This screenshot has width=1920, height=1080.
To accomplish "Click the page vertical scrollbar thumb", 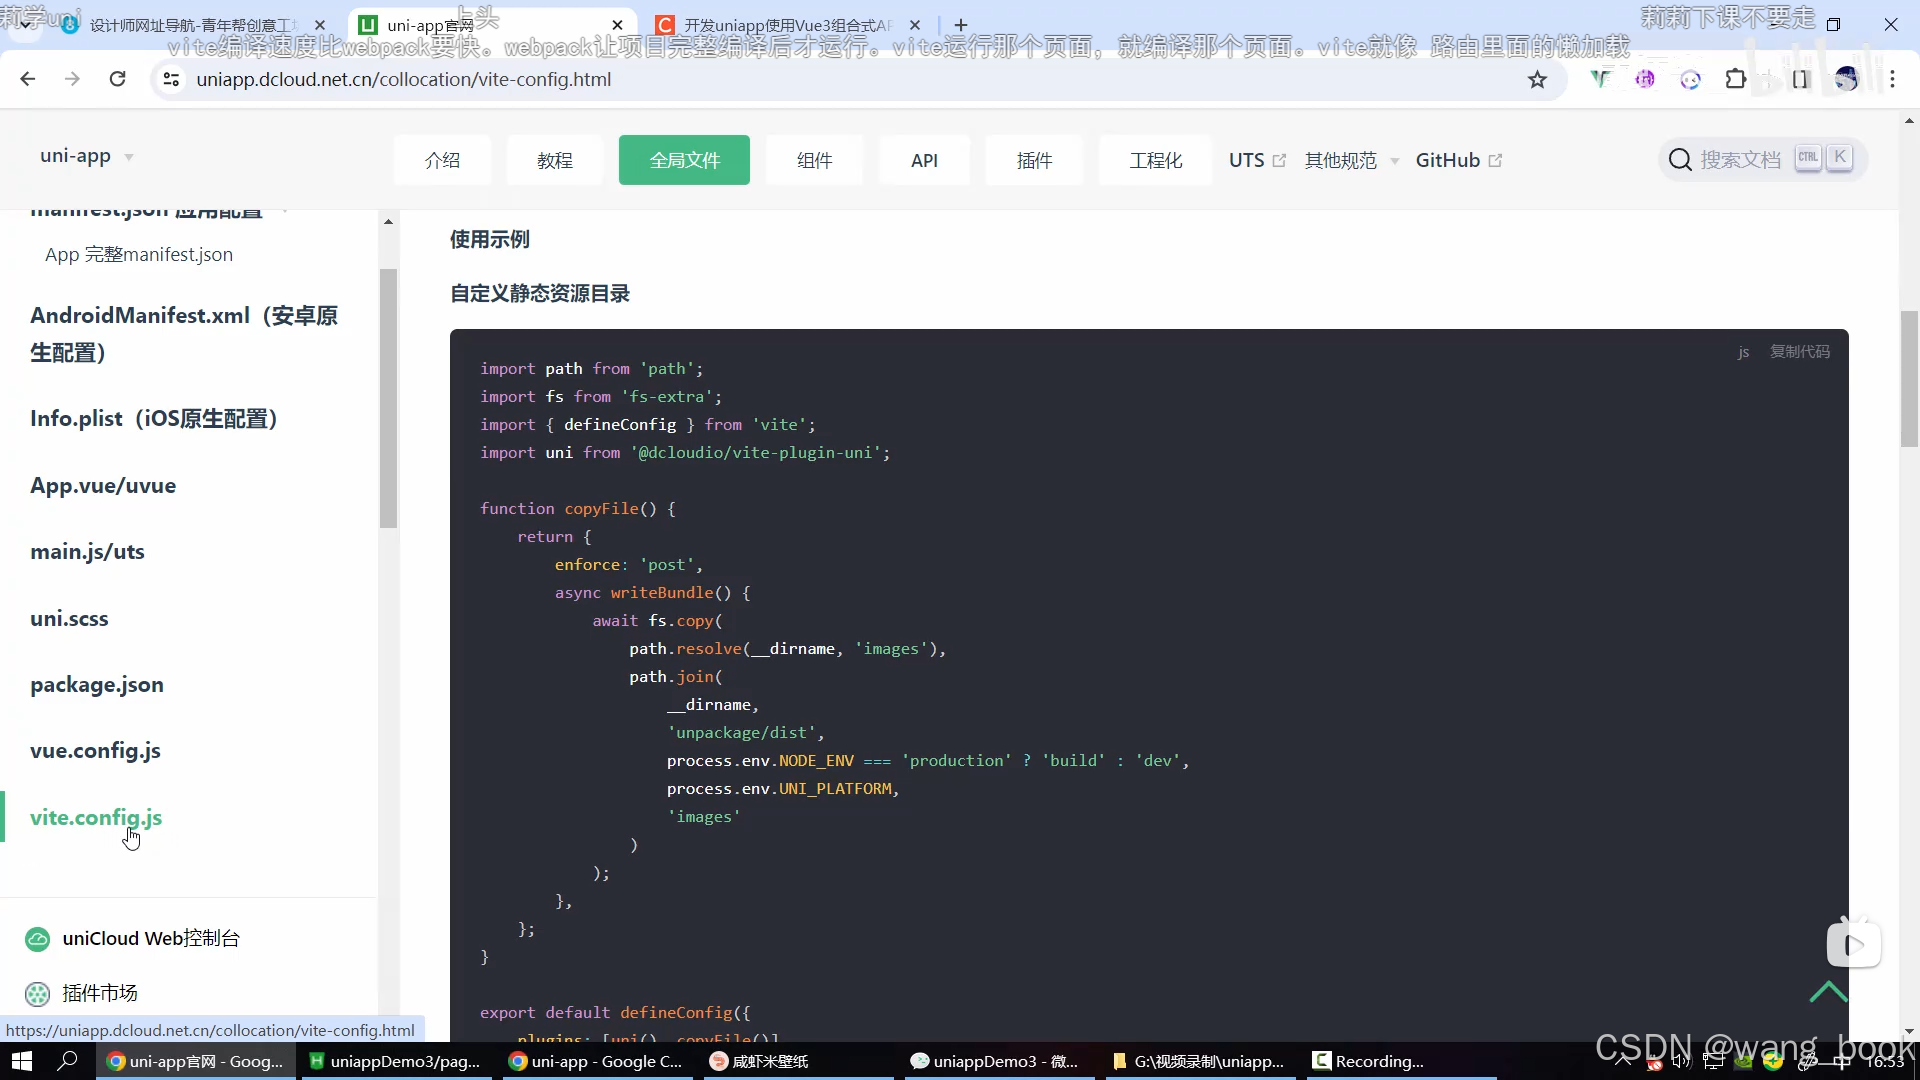I will [x=1909, y=378].
